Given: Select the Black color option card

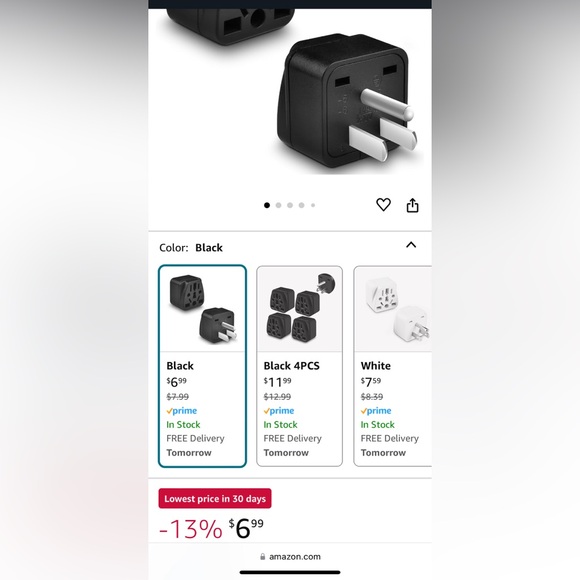Looking at the screenshot, I should pos(202,366).
